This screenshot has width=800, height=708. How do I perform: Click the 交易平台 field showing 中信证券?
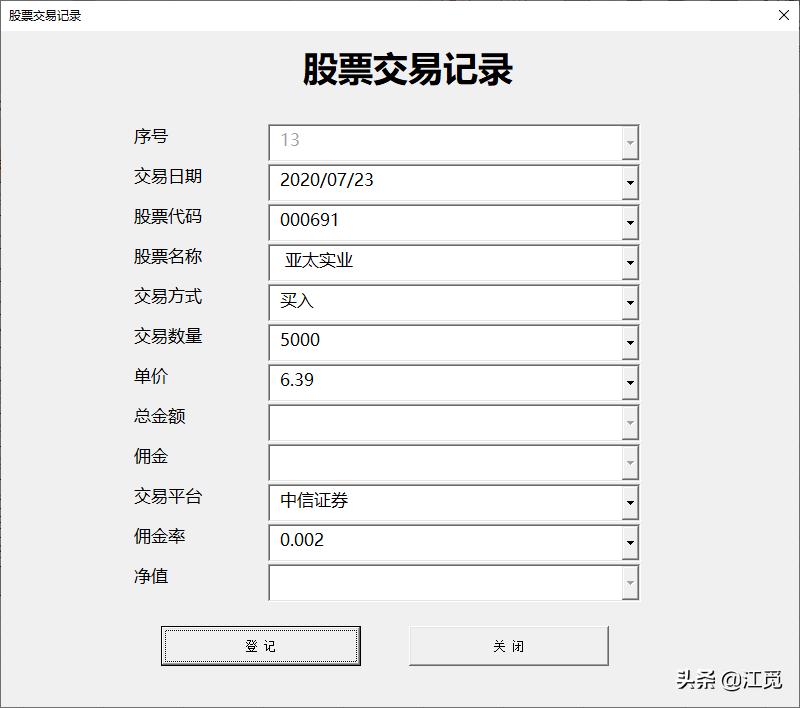430,502
